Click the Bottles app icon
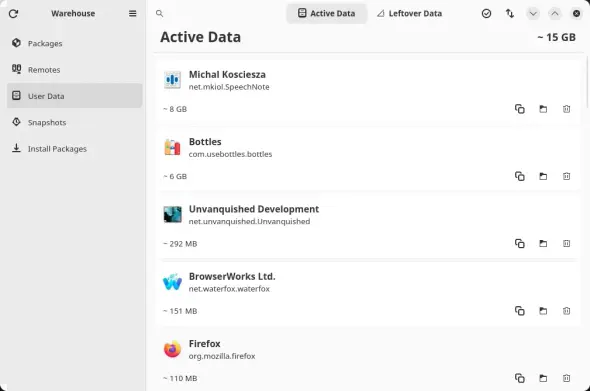Screen dimensions: 590x391 pyautogui.click(x=172, y=147)
